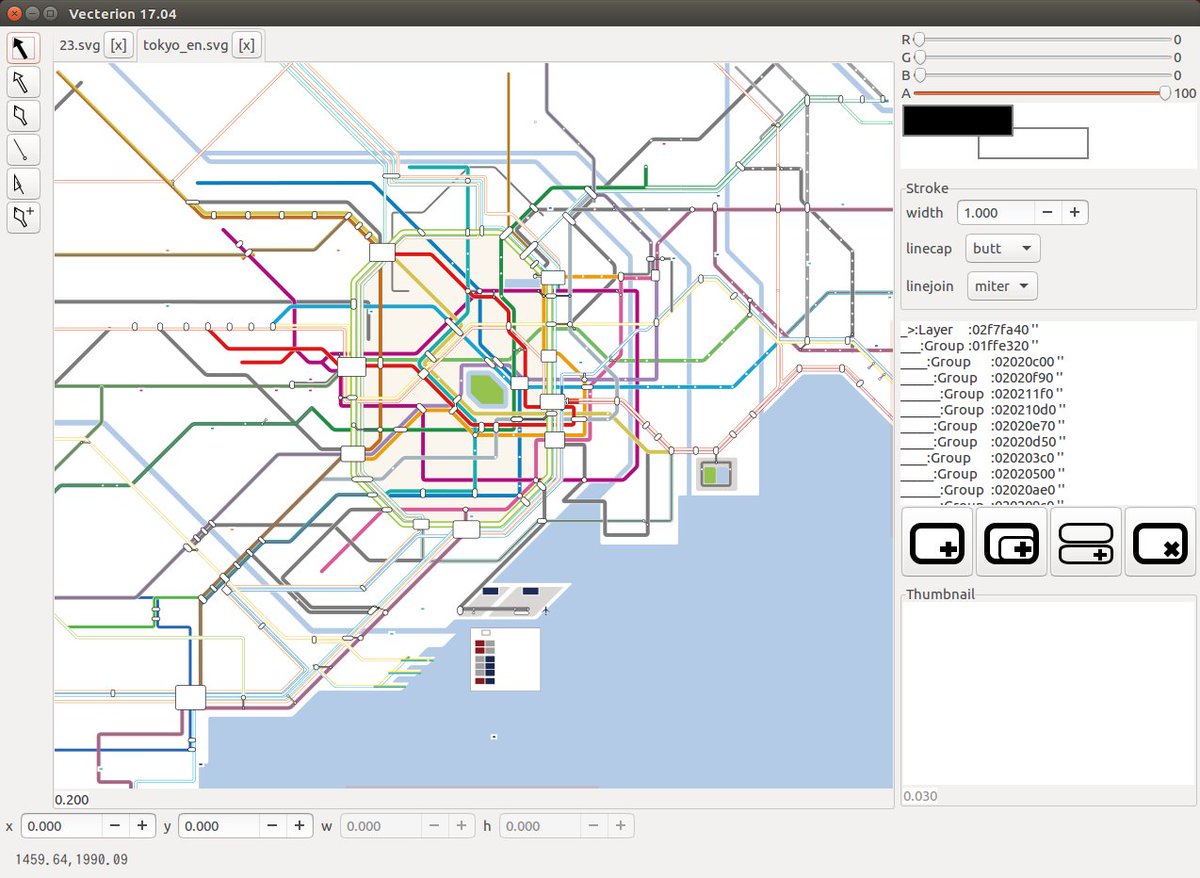Click the y coordinate input field
This screenshot has width=1200, height=878.
tap(220, 826)
